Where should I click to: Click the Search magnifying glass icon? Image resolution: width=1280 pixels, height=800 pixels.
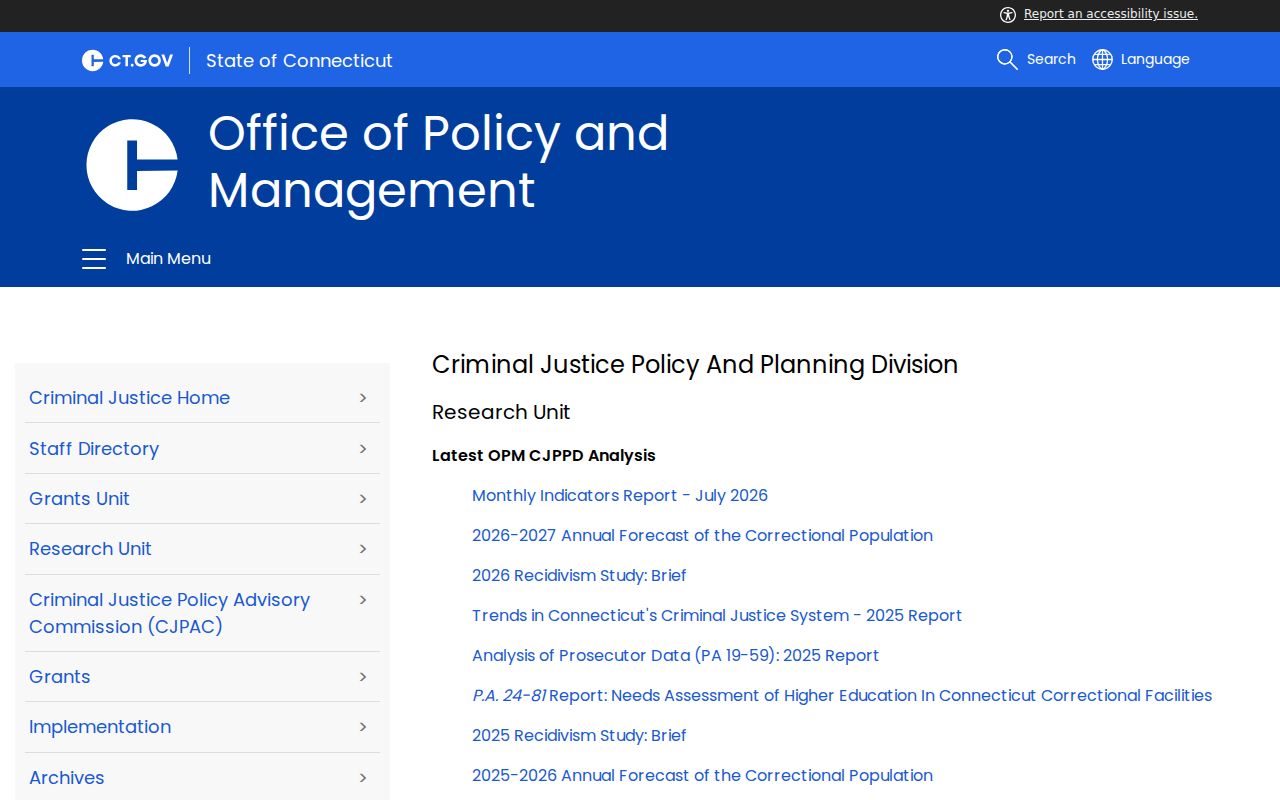pos(1007,59)
